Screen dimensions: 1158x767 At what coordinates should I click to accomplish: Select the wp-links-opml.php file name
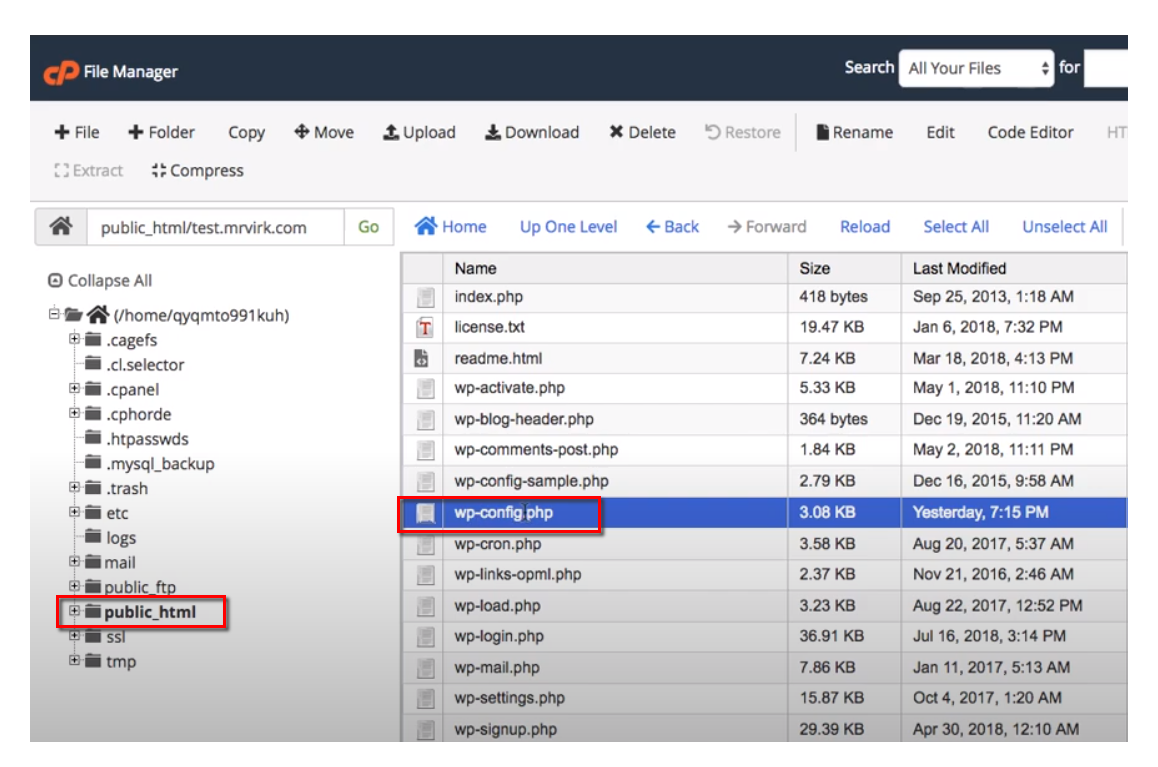518,574
